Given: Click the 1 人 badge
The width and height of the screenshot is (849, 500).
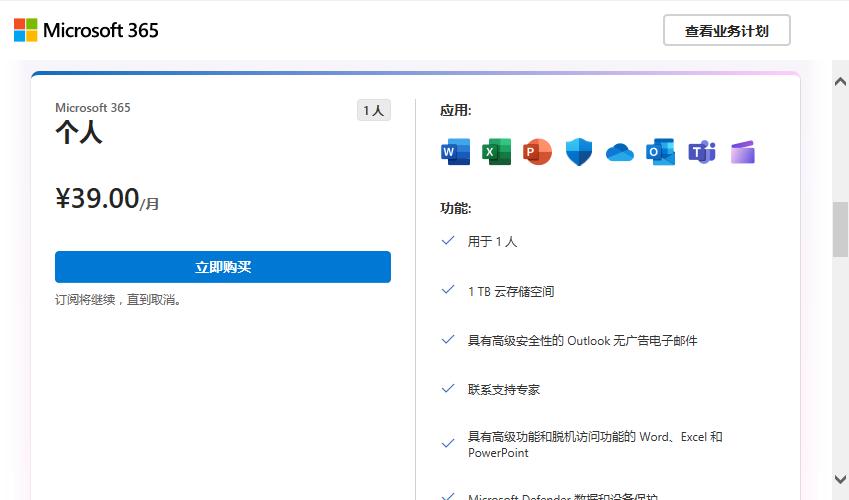Looking at the screenshot, I should [374, 111].
